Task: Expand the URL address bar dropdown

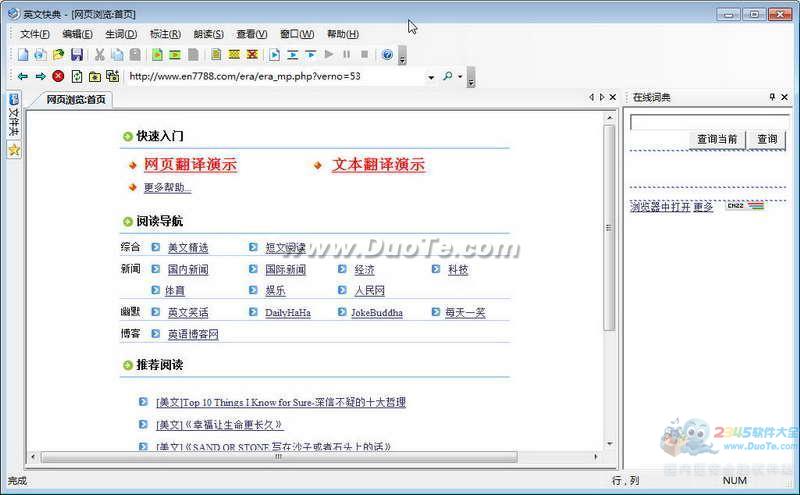Action: pos(431,77)
